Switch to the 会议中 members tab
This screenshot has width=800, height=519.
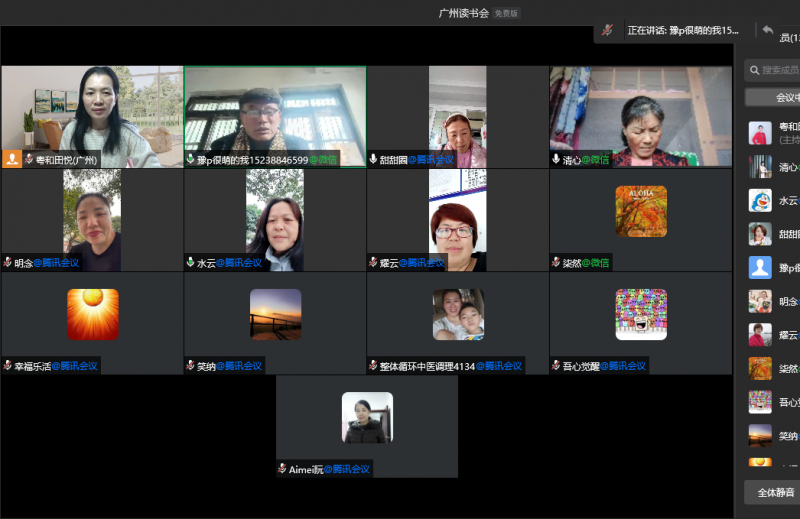coord(773,97)
